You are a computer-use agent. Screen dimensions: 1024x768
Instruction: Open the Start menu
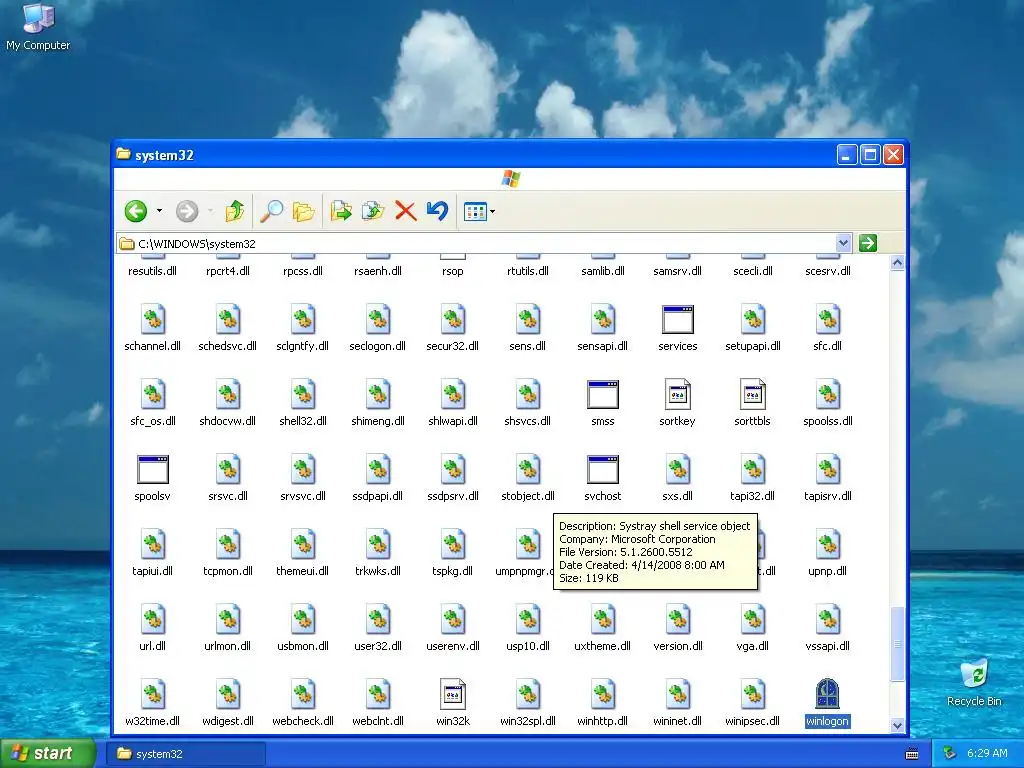click(47, 754)
